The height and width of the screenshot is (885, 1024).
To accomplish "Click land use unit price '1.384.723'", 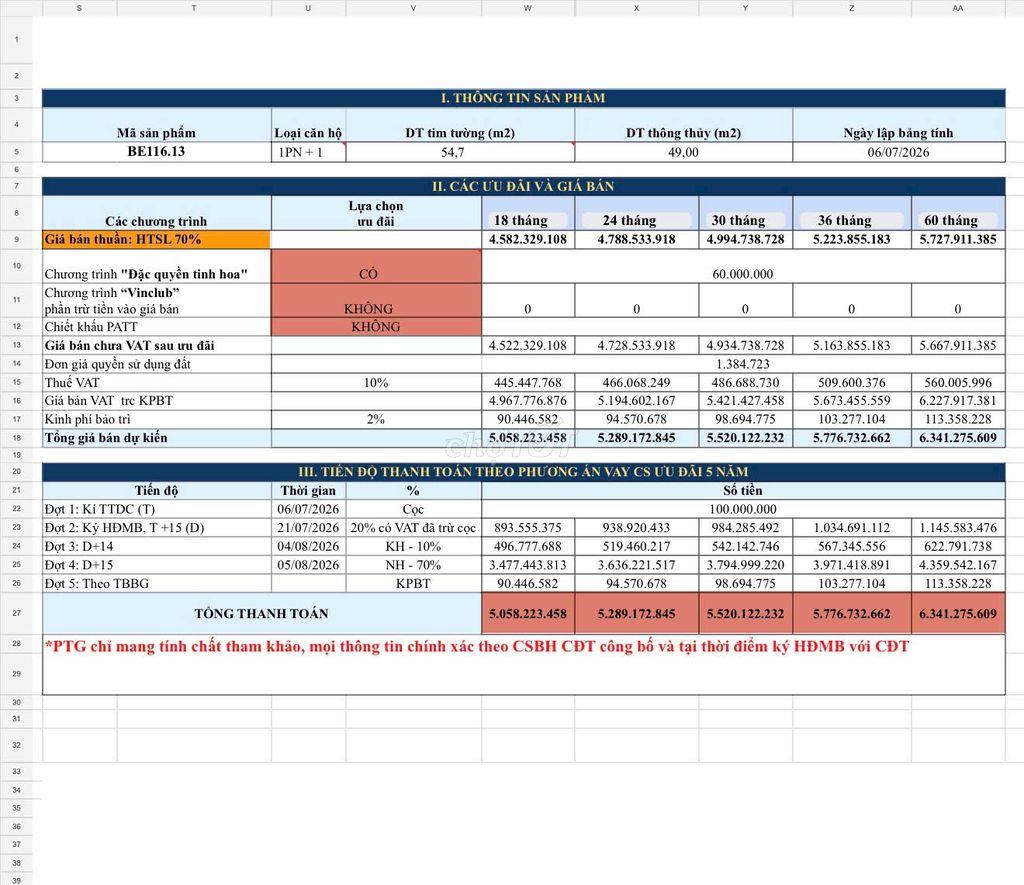I will [743, 364].
